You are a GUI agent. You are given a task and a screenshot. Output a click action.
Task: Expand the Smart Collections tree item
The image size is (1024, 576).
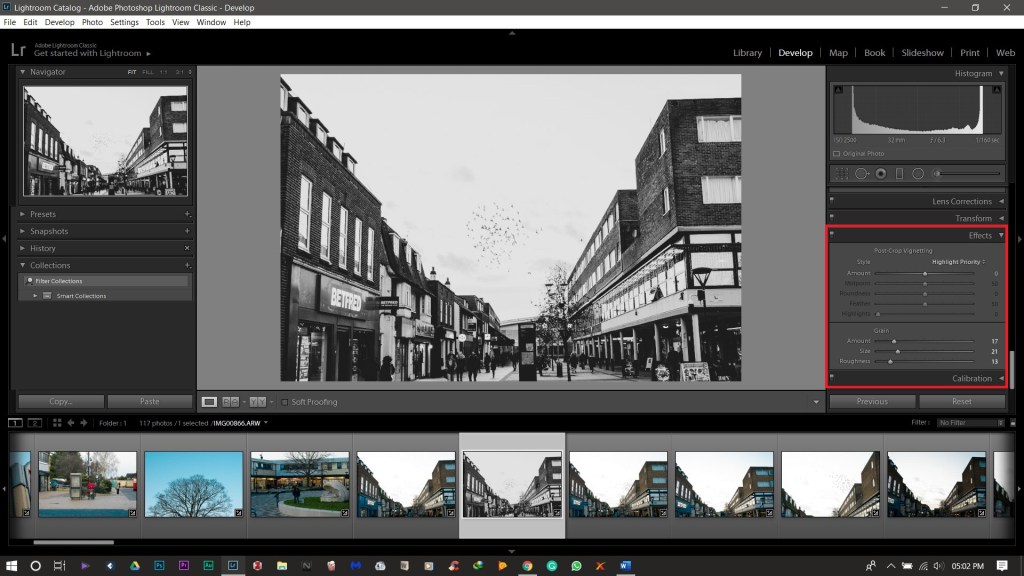click(35, 296)
